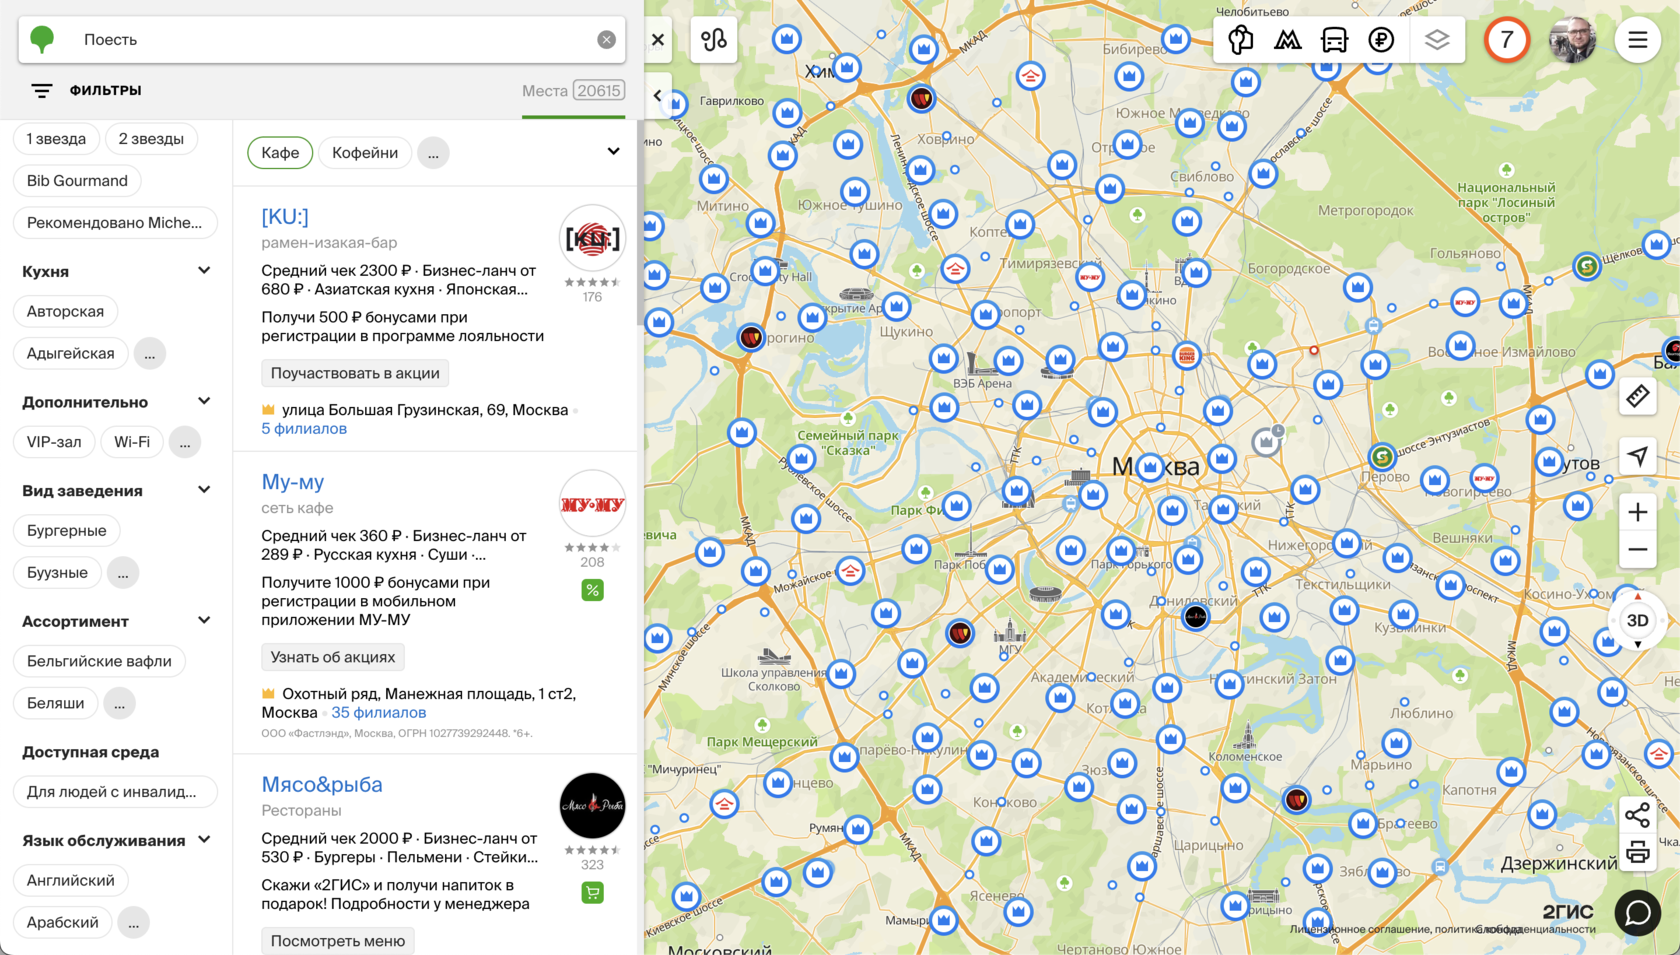This screenshot has width=1680, height=955.
Task: Print the map
Action: pos(1638,853)
